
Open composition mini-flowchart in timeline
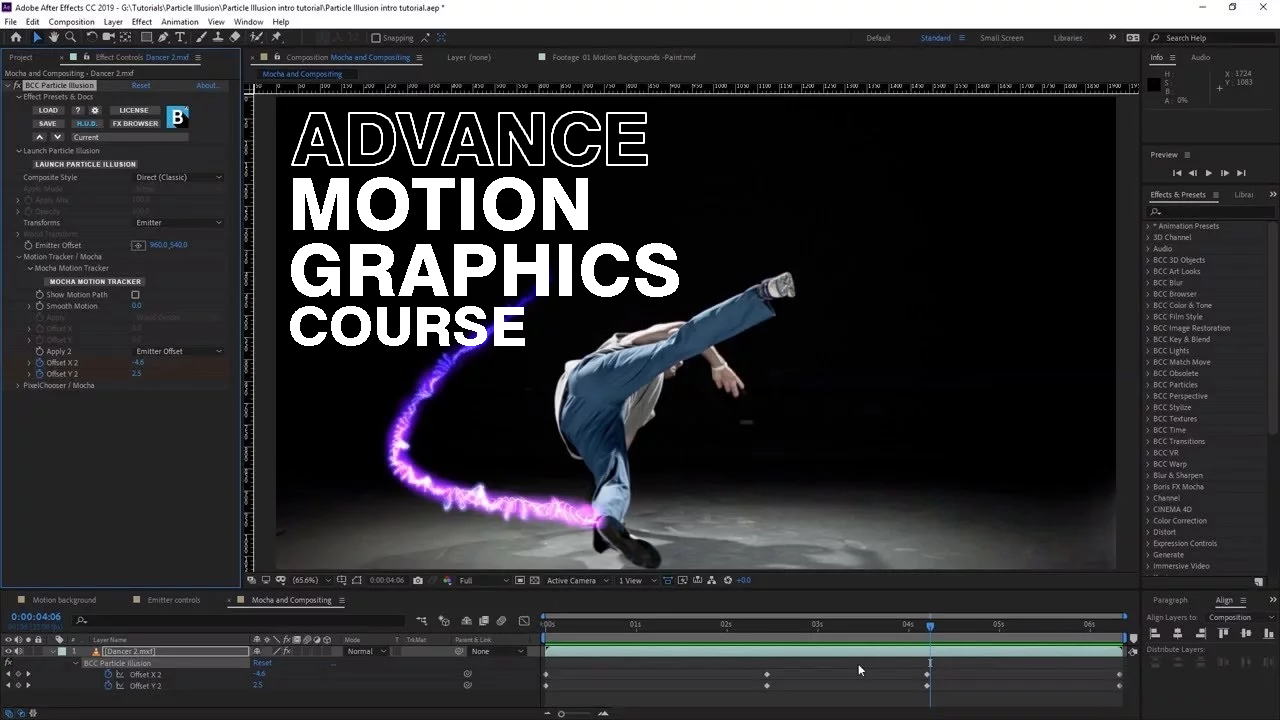point(421,621)
